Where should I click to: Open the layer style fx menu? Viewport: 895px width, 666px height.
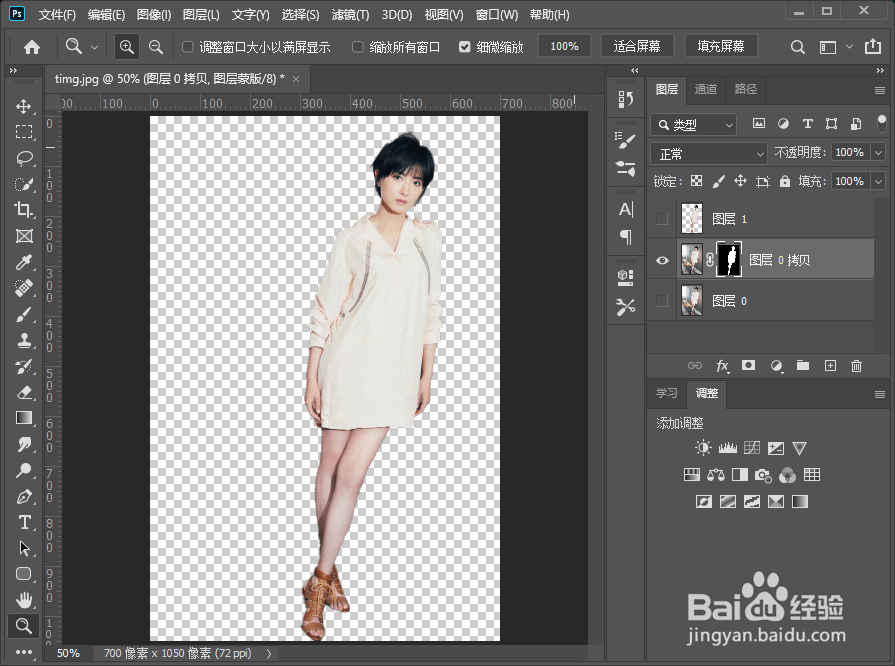[x=722, y=365]
